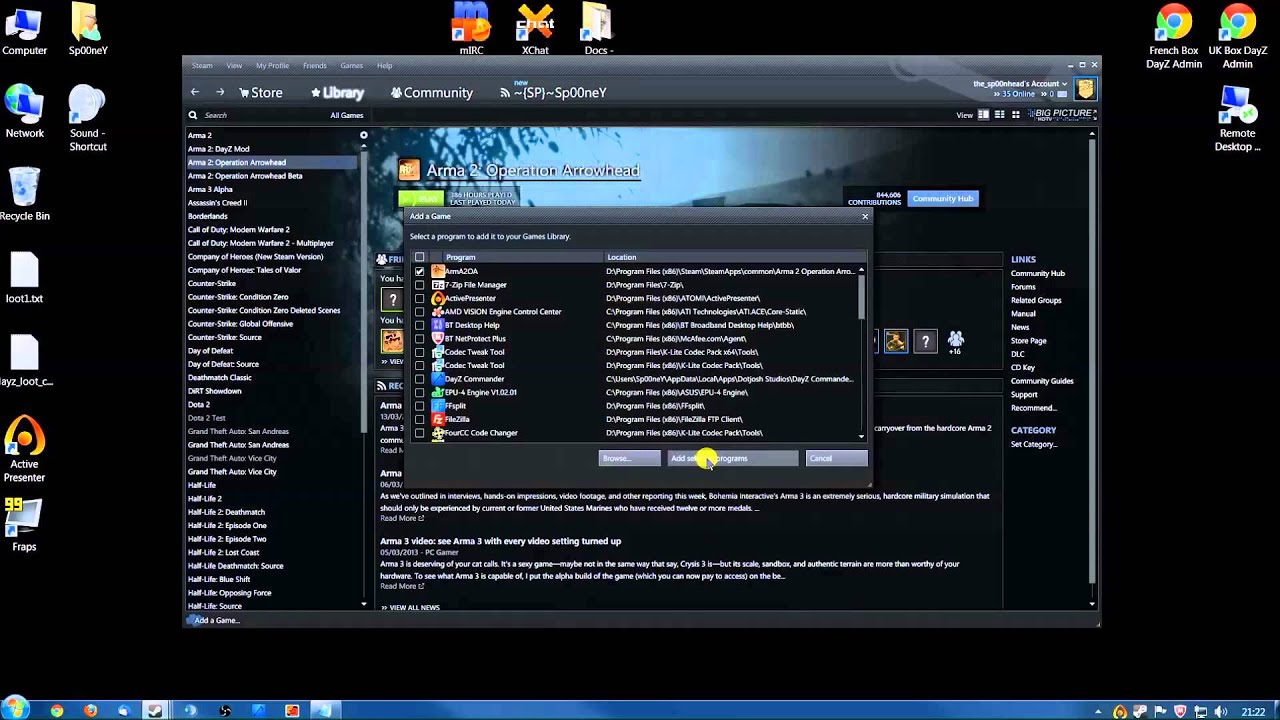Open the Windows Start button
The height and width of the screenshot is (720, 1280).
[x=15, y=709]
